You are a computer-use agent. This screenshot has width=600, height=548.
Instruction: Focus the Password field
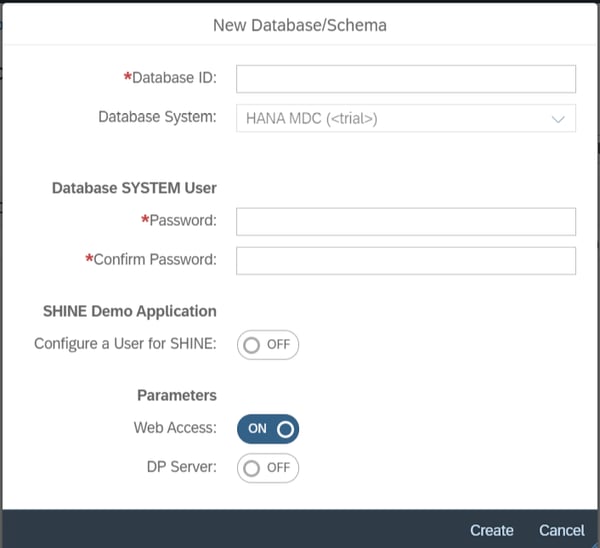pyautogui.click(x=406, y=222)
